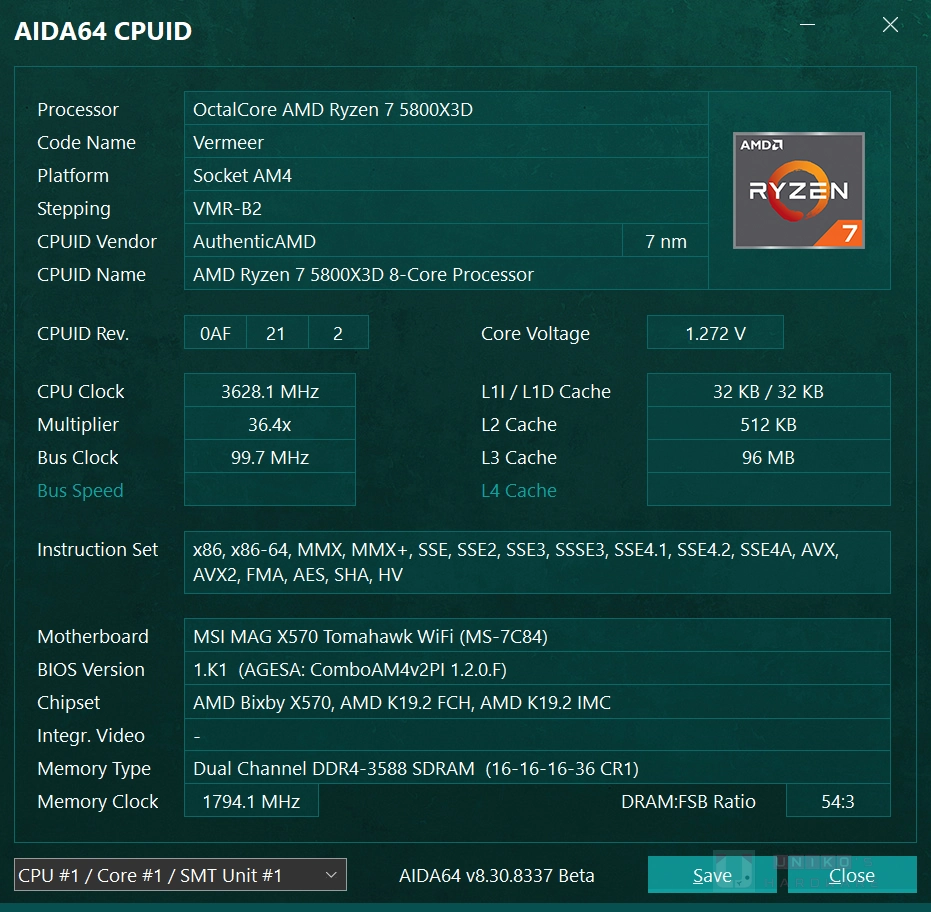Click the Platform value Socket AM4
The height and width of the screenshot is (912, 931).
coord(446,175)
